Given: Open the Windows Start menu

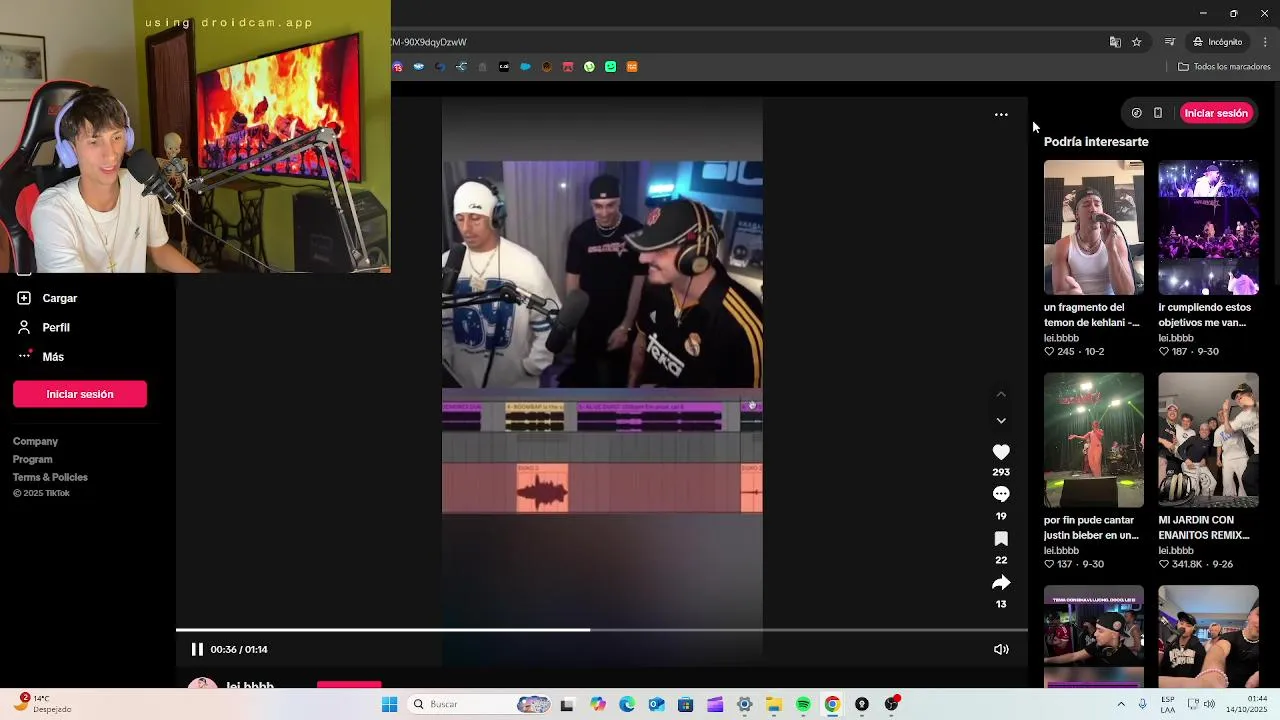Looking at the screenshot, I should [389, 704].
